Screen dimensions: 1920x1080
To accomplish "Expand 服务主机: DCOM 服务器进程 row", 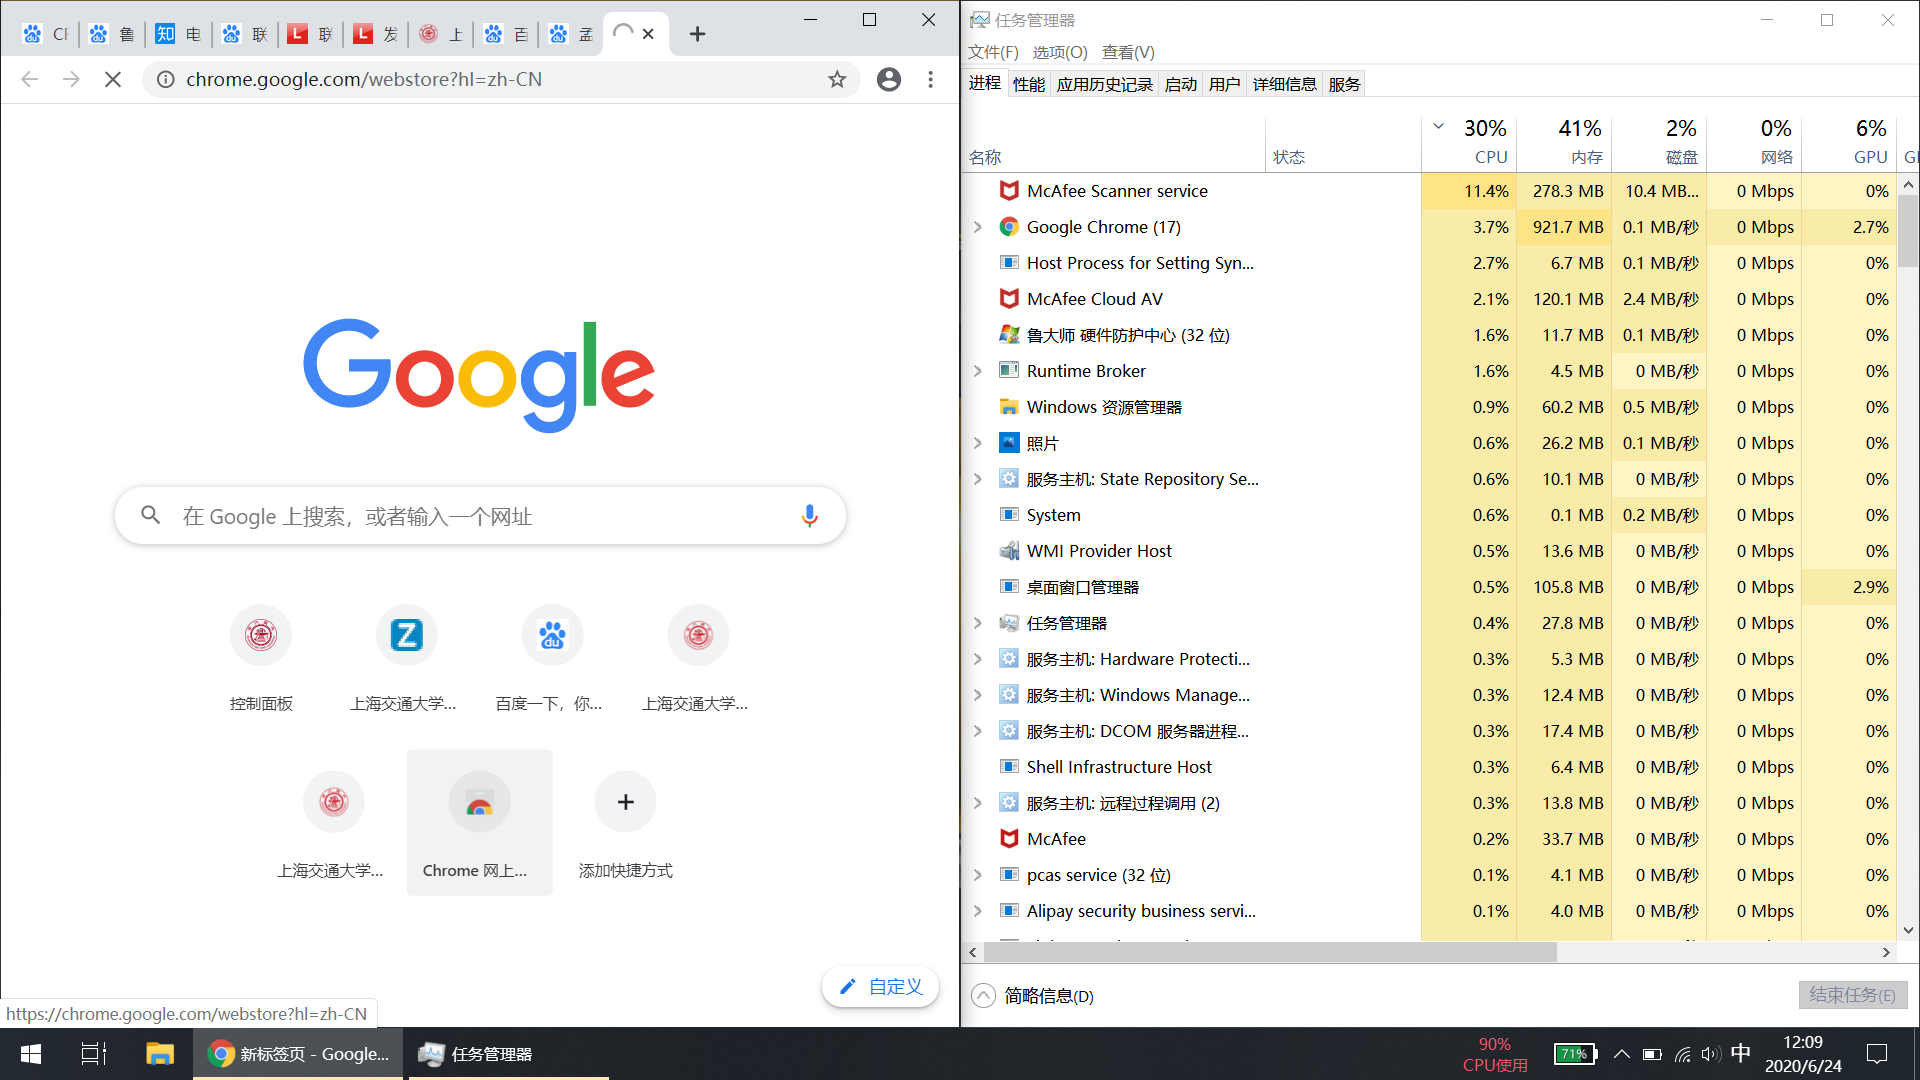I will (x=978, y=731).
